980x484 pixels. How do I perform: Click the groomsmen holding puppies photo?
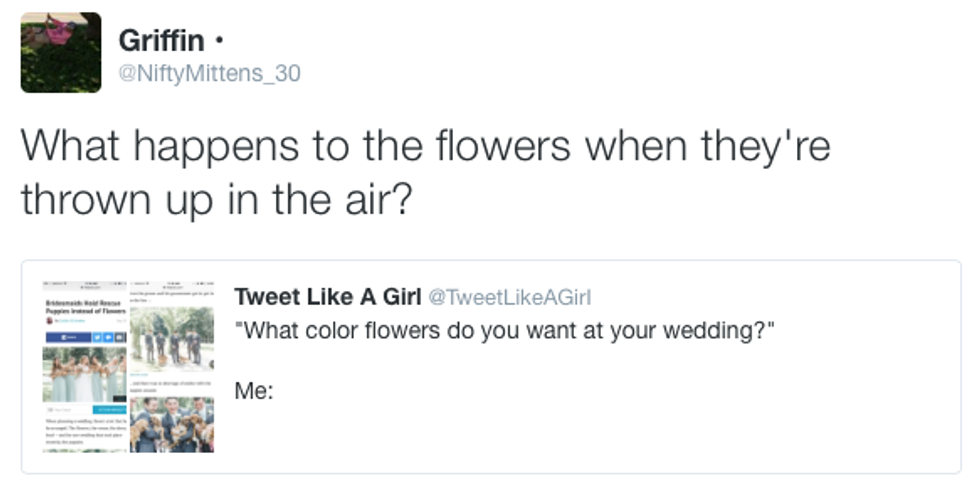click(171, 425)
